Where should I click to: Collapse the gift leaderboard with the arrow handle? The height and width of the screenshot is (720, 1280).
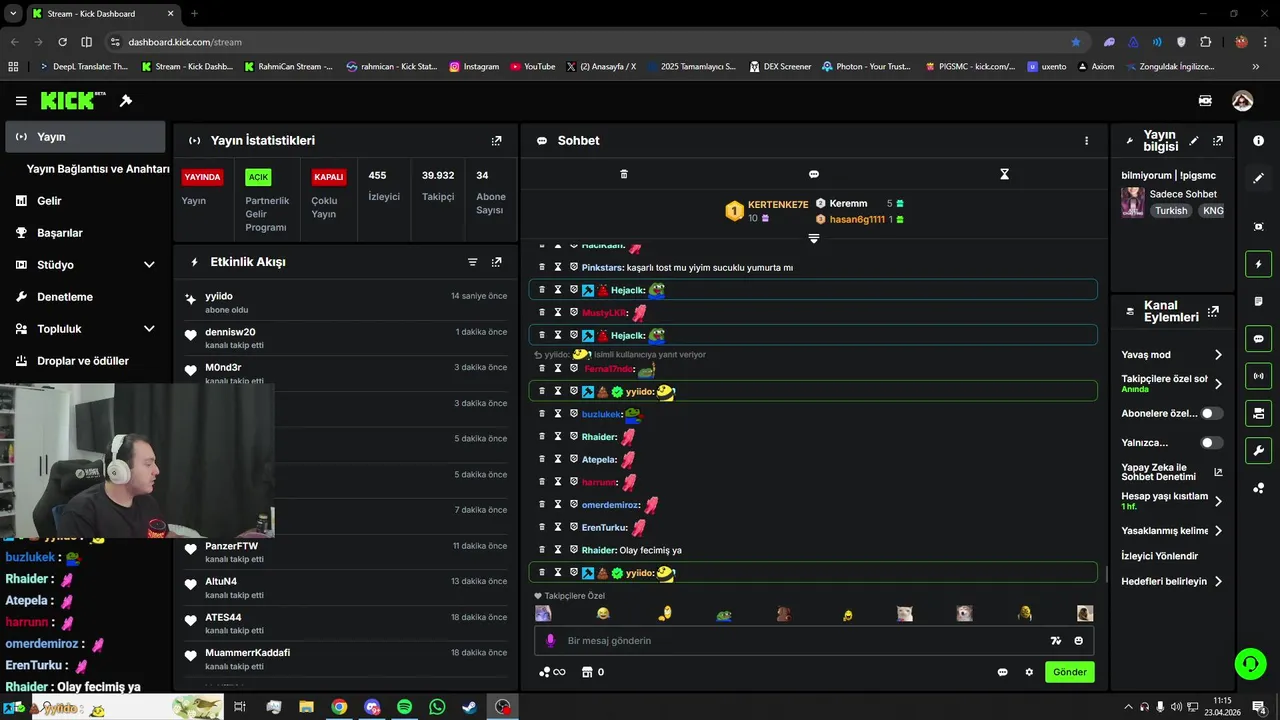813,238
